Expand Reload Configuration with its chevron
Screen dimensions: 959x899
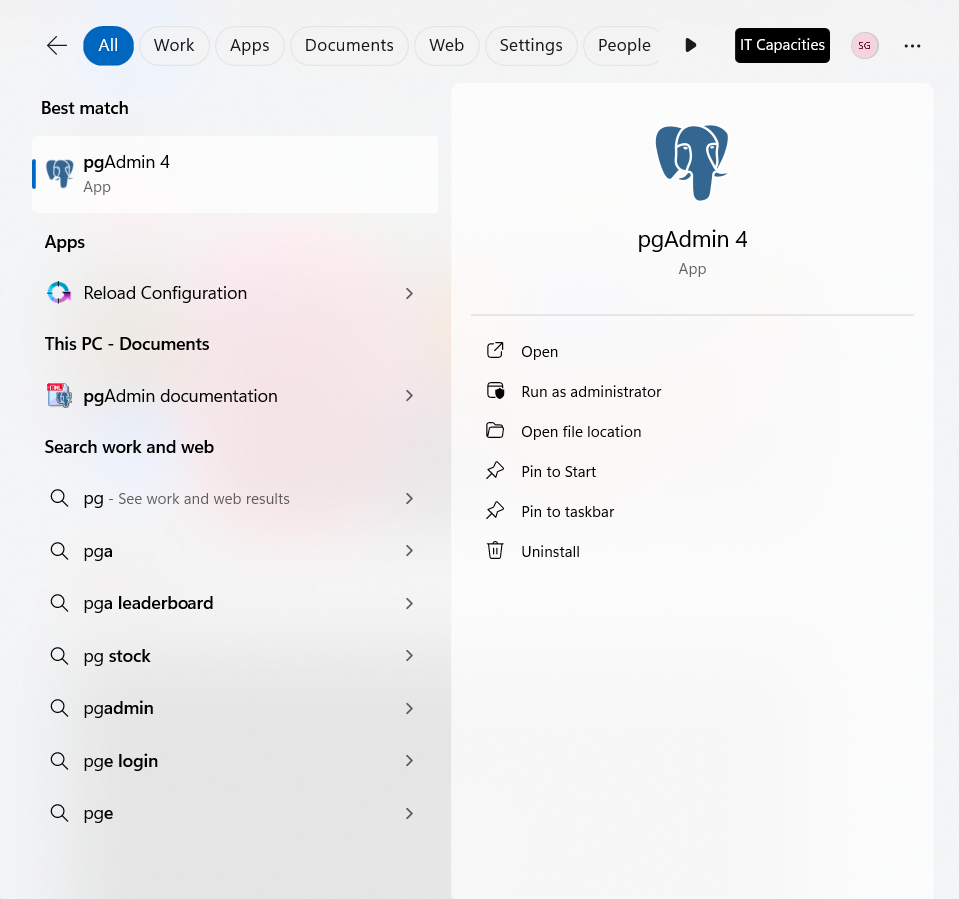tap(409, 294)
